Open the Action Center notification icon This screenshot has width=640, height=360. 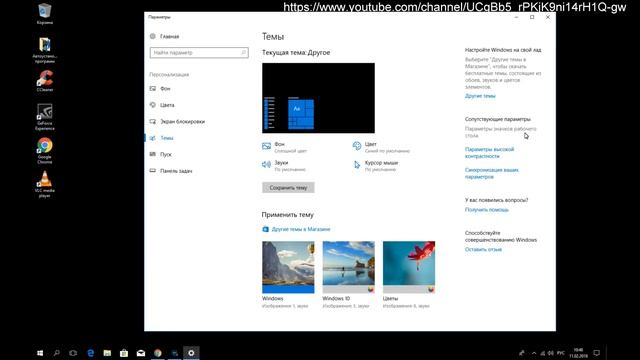pyautogui.click(x=597, y=353)
